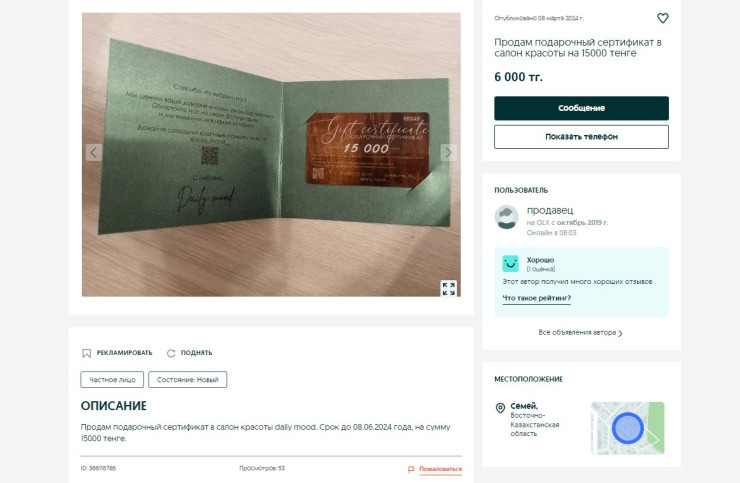Click the location pin icon near Семей
740x483 pixels.
tap(500, 407)
